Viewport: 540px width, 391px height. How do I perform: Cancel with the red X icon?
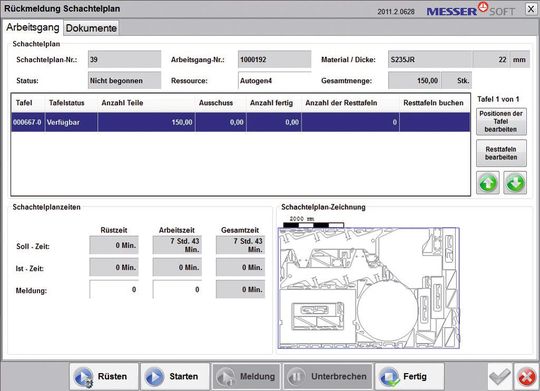527,377
